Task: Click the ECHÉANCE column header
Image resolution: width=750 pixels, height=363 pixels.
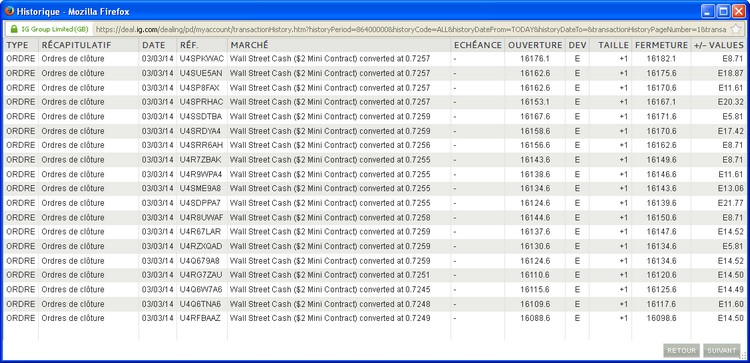Action: tap(478, 45)
